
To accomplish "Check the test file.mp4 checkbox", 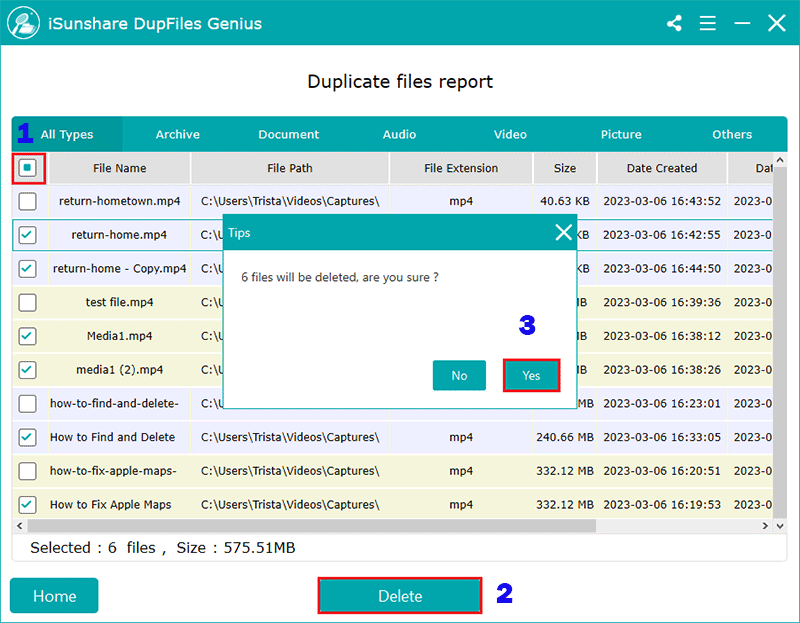I will 28,302.
